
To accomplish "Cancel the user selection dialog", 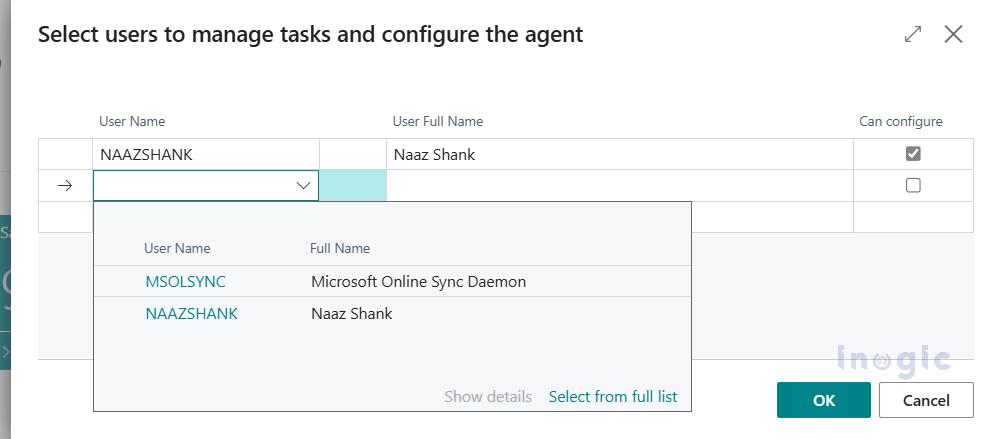I will pyautogui.click(x=925, y=400).
